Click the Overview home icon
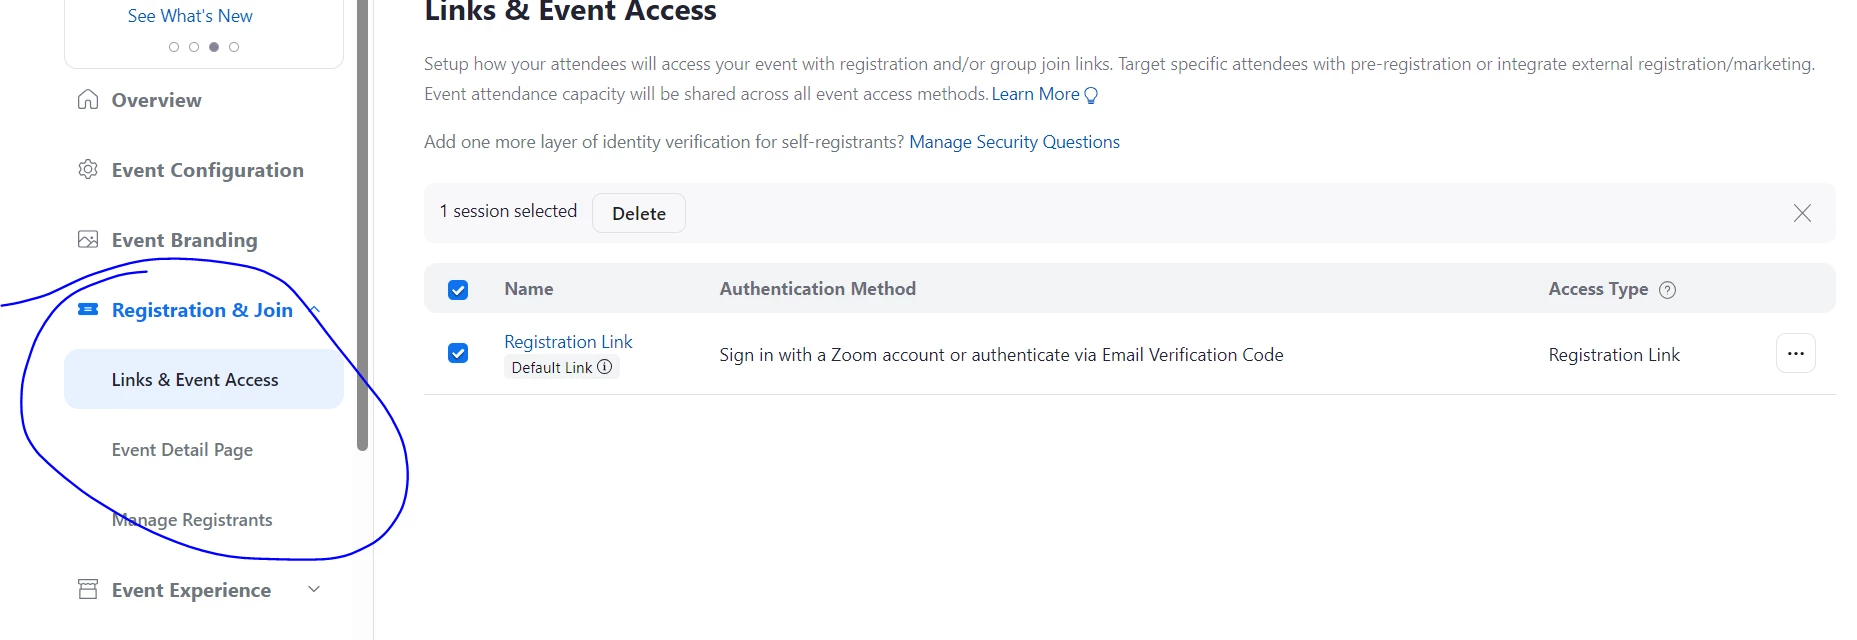The image size is (1857, 640). [88, 100]
